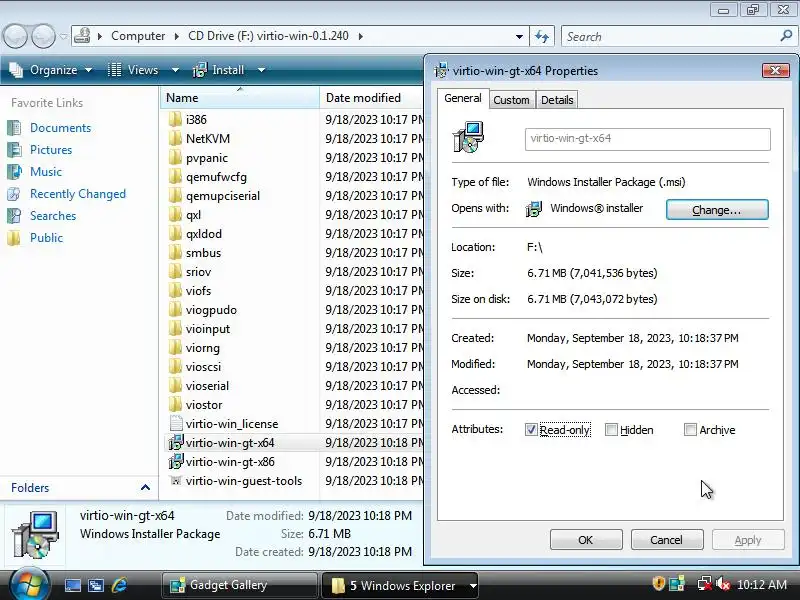This screenshot has width=800, height=600.
Task: Launch Internet Explorer from Quick Launch
Action: coord(119,585)
